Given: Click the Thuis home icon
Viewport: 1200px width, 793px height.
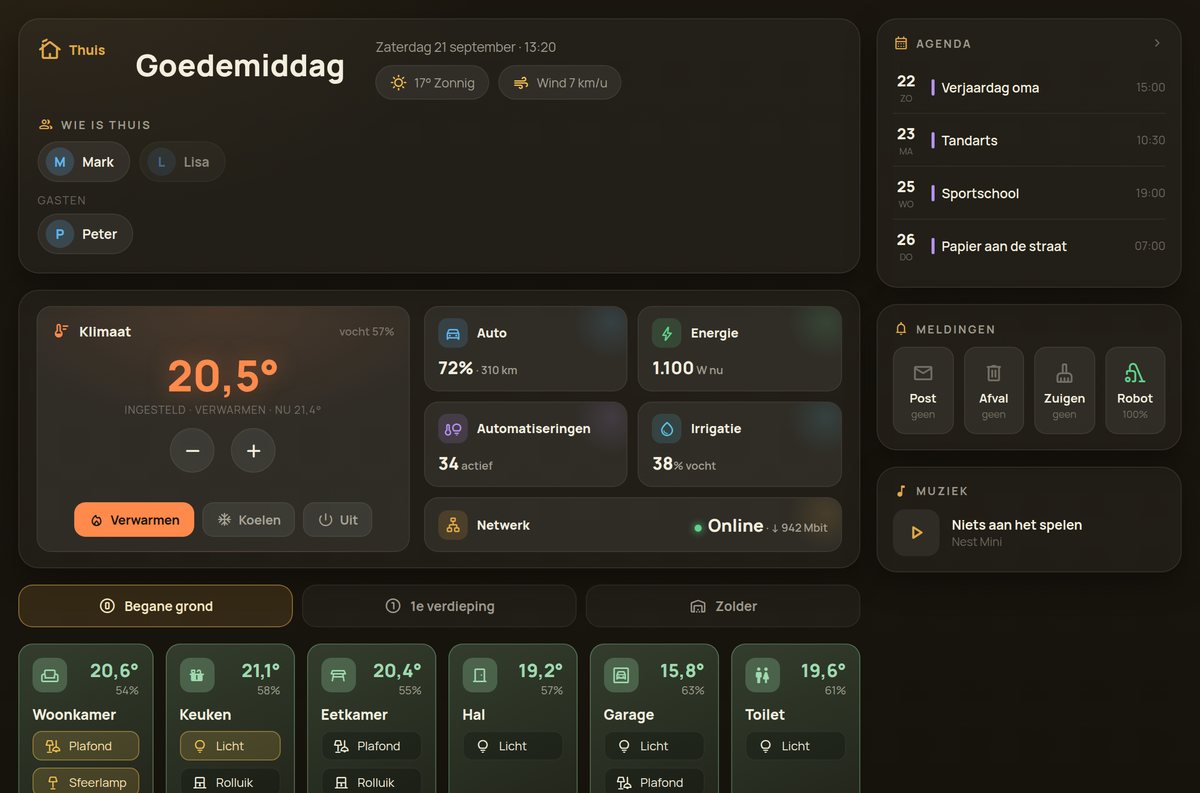Looking at the screenshot, I should tap(49, 49).
